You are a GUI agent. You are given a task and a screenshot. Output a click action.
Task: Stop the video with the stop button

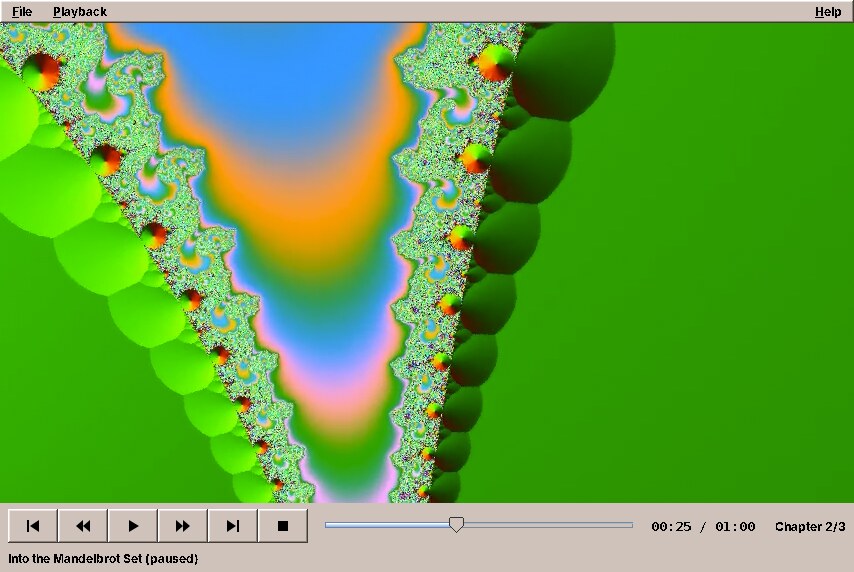click(283, 526)
